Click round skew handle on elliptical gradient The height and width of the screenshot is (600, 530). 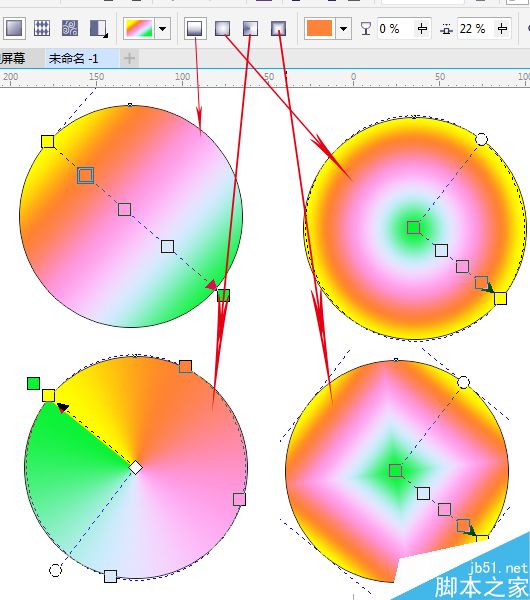point(481,139)
